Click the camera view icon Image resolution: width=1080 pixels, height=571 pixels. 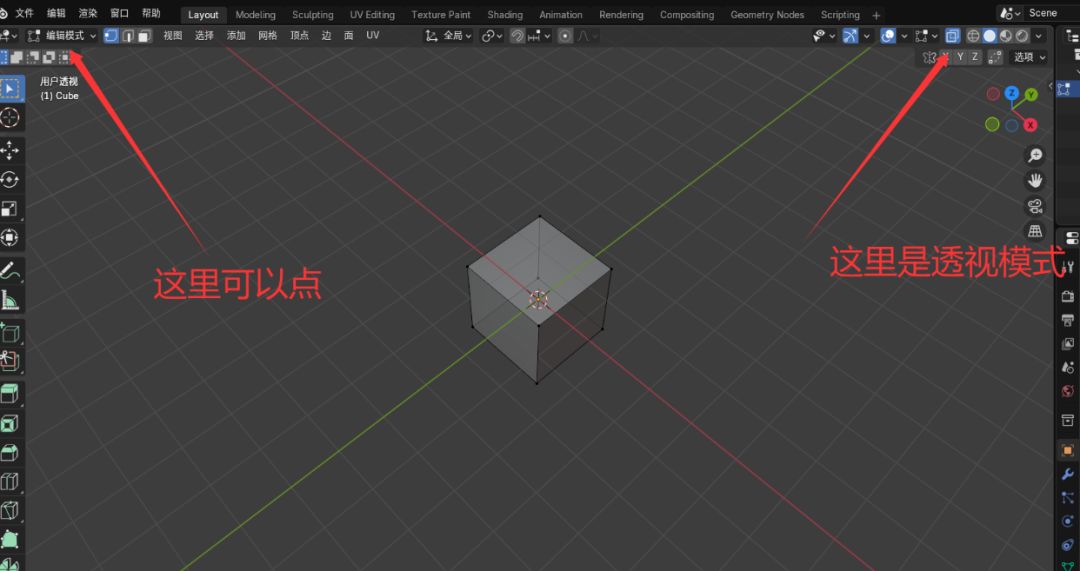pyautogui.click(x=1035, y=206)
